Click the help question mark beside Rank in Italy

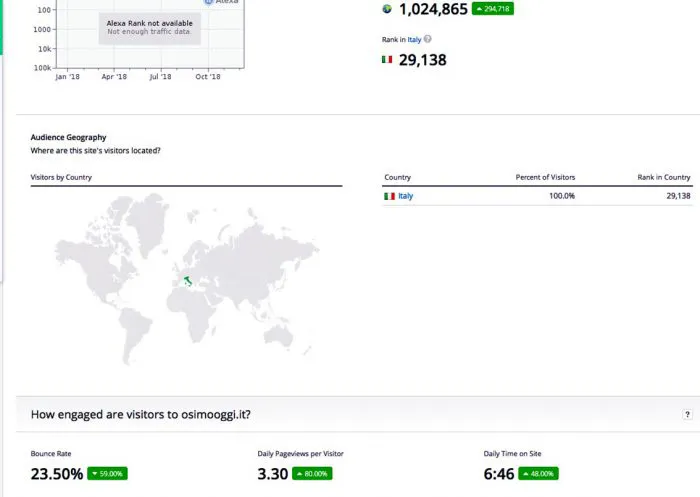[427, 39]
